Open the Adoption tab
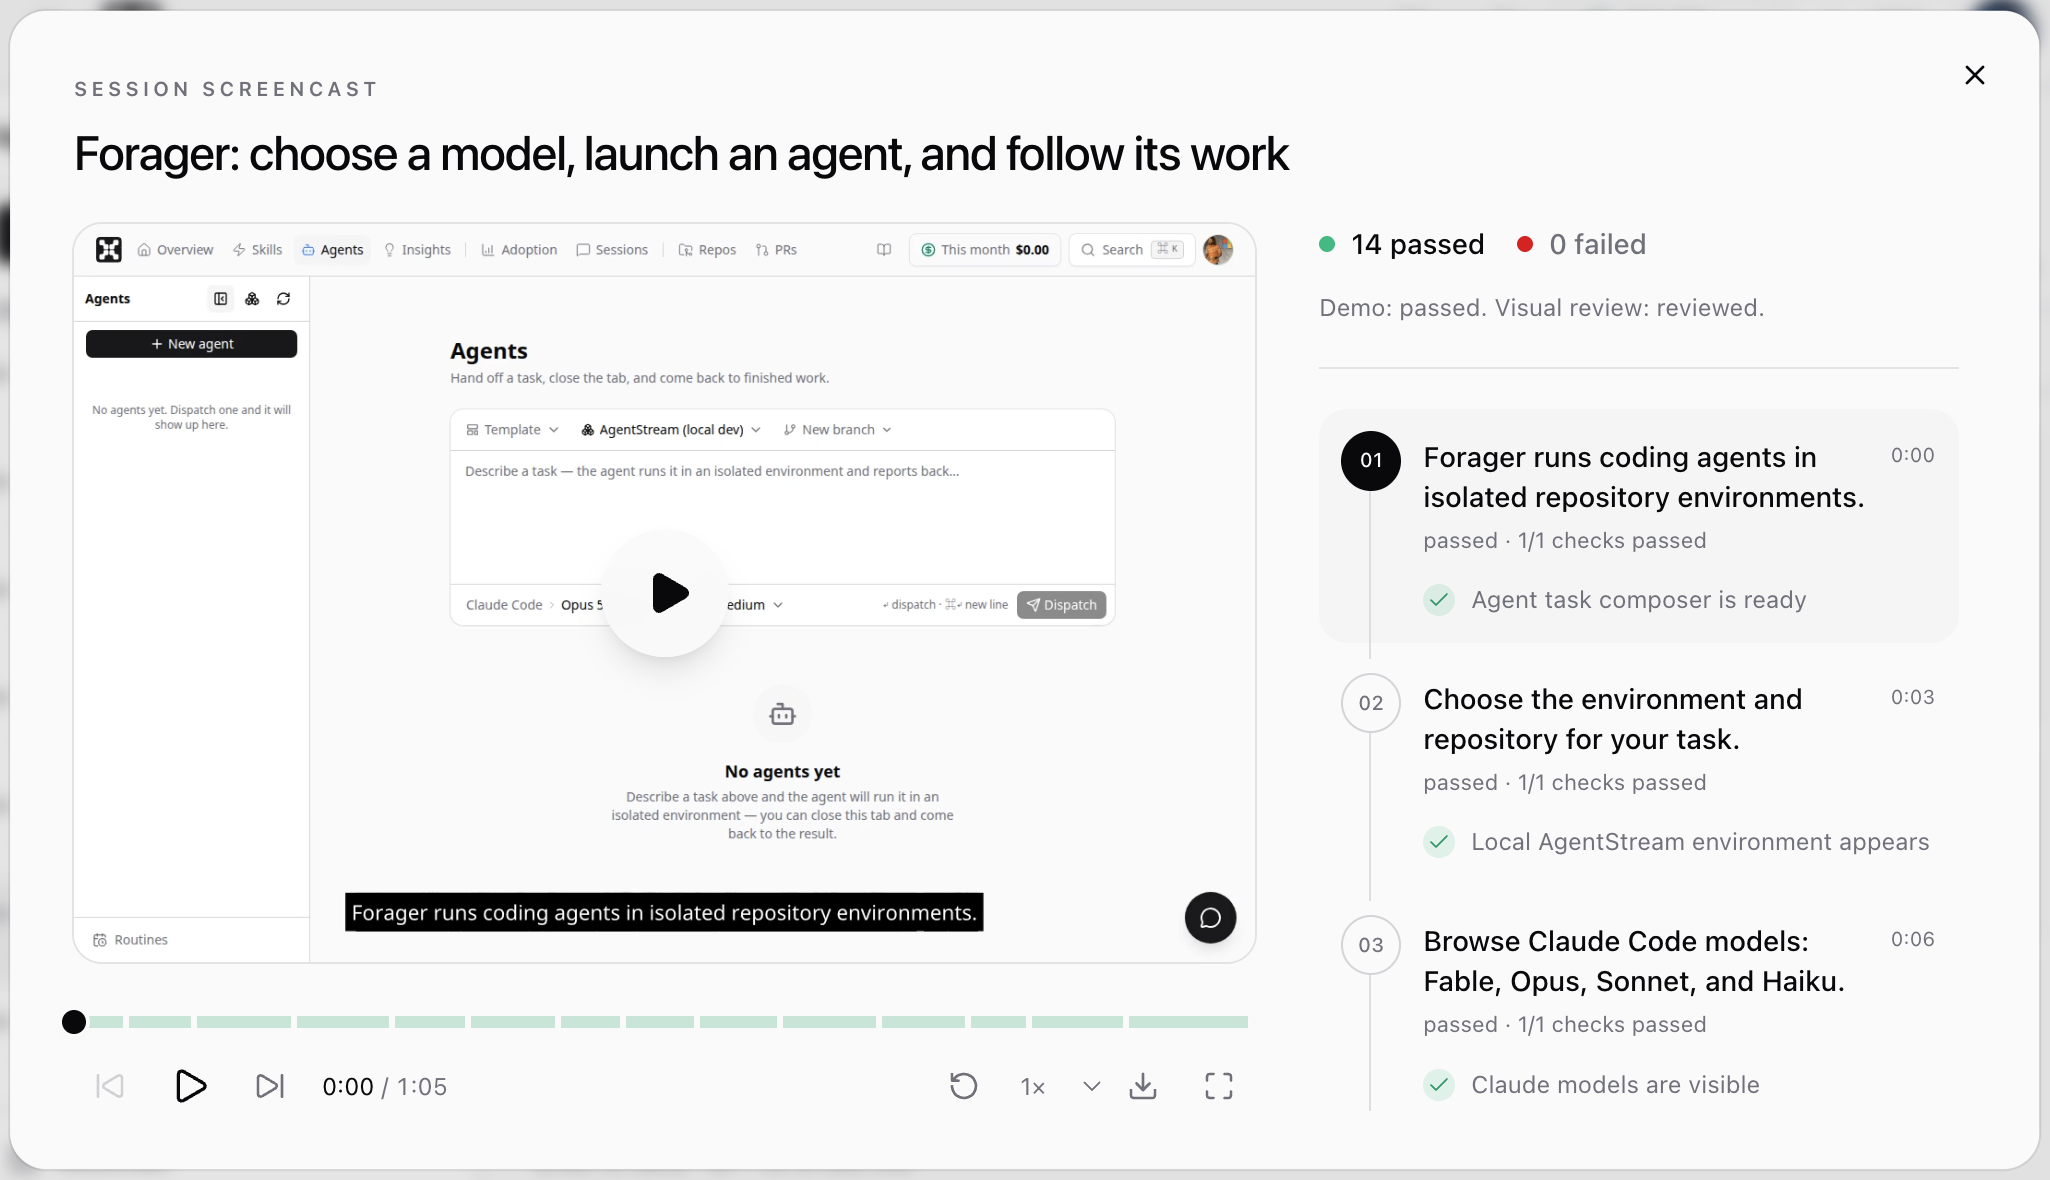The image size is (2050, 1180). 519,250
